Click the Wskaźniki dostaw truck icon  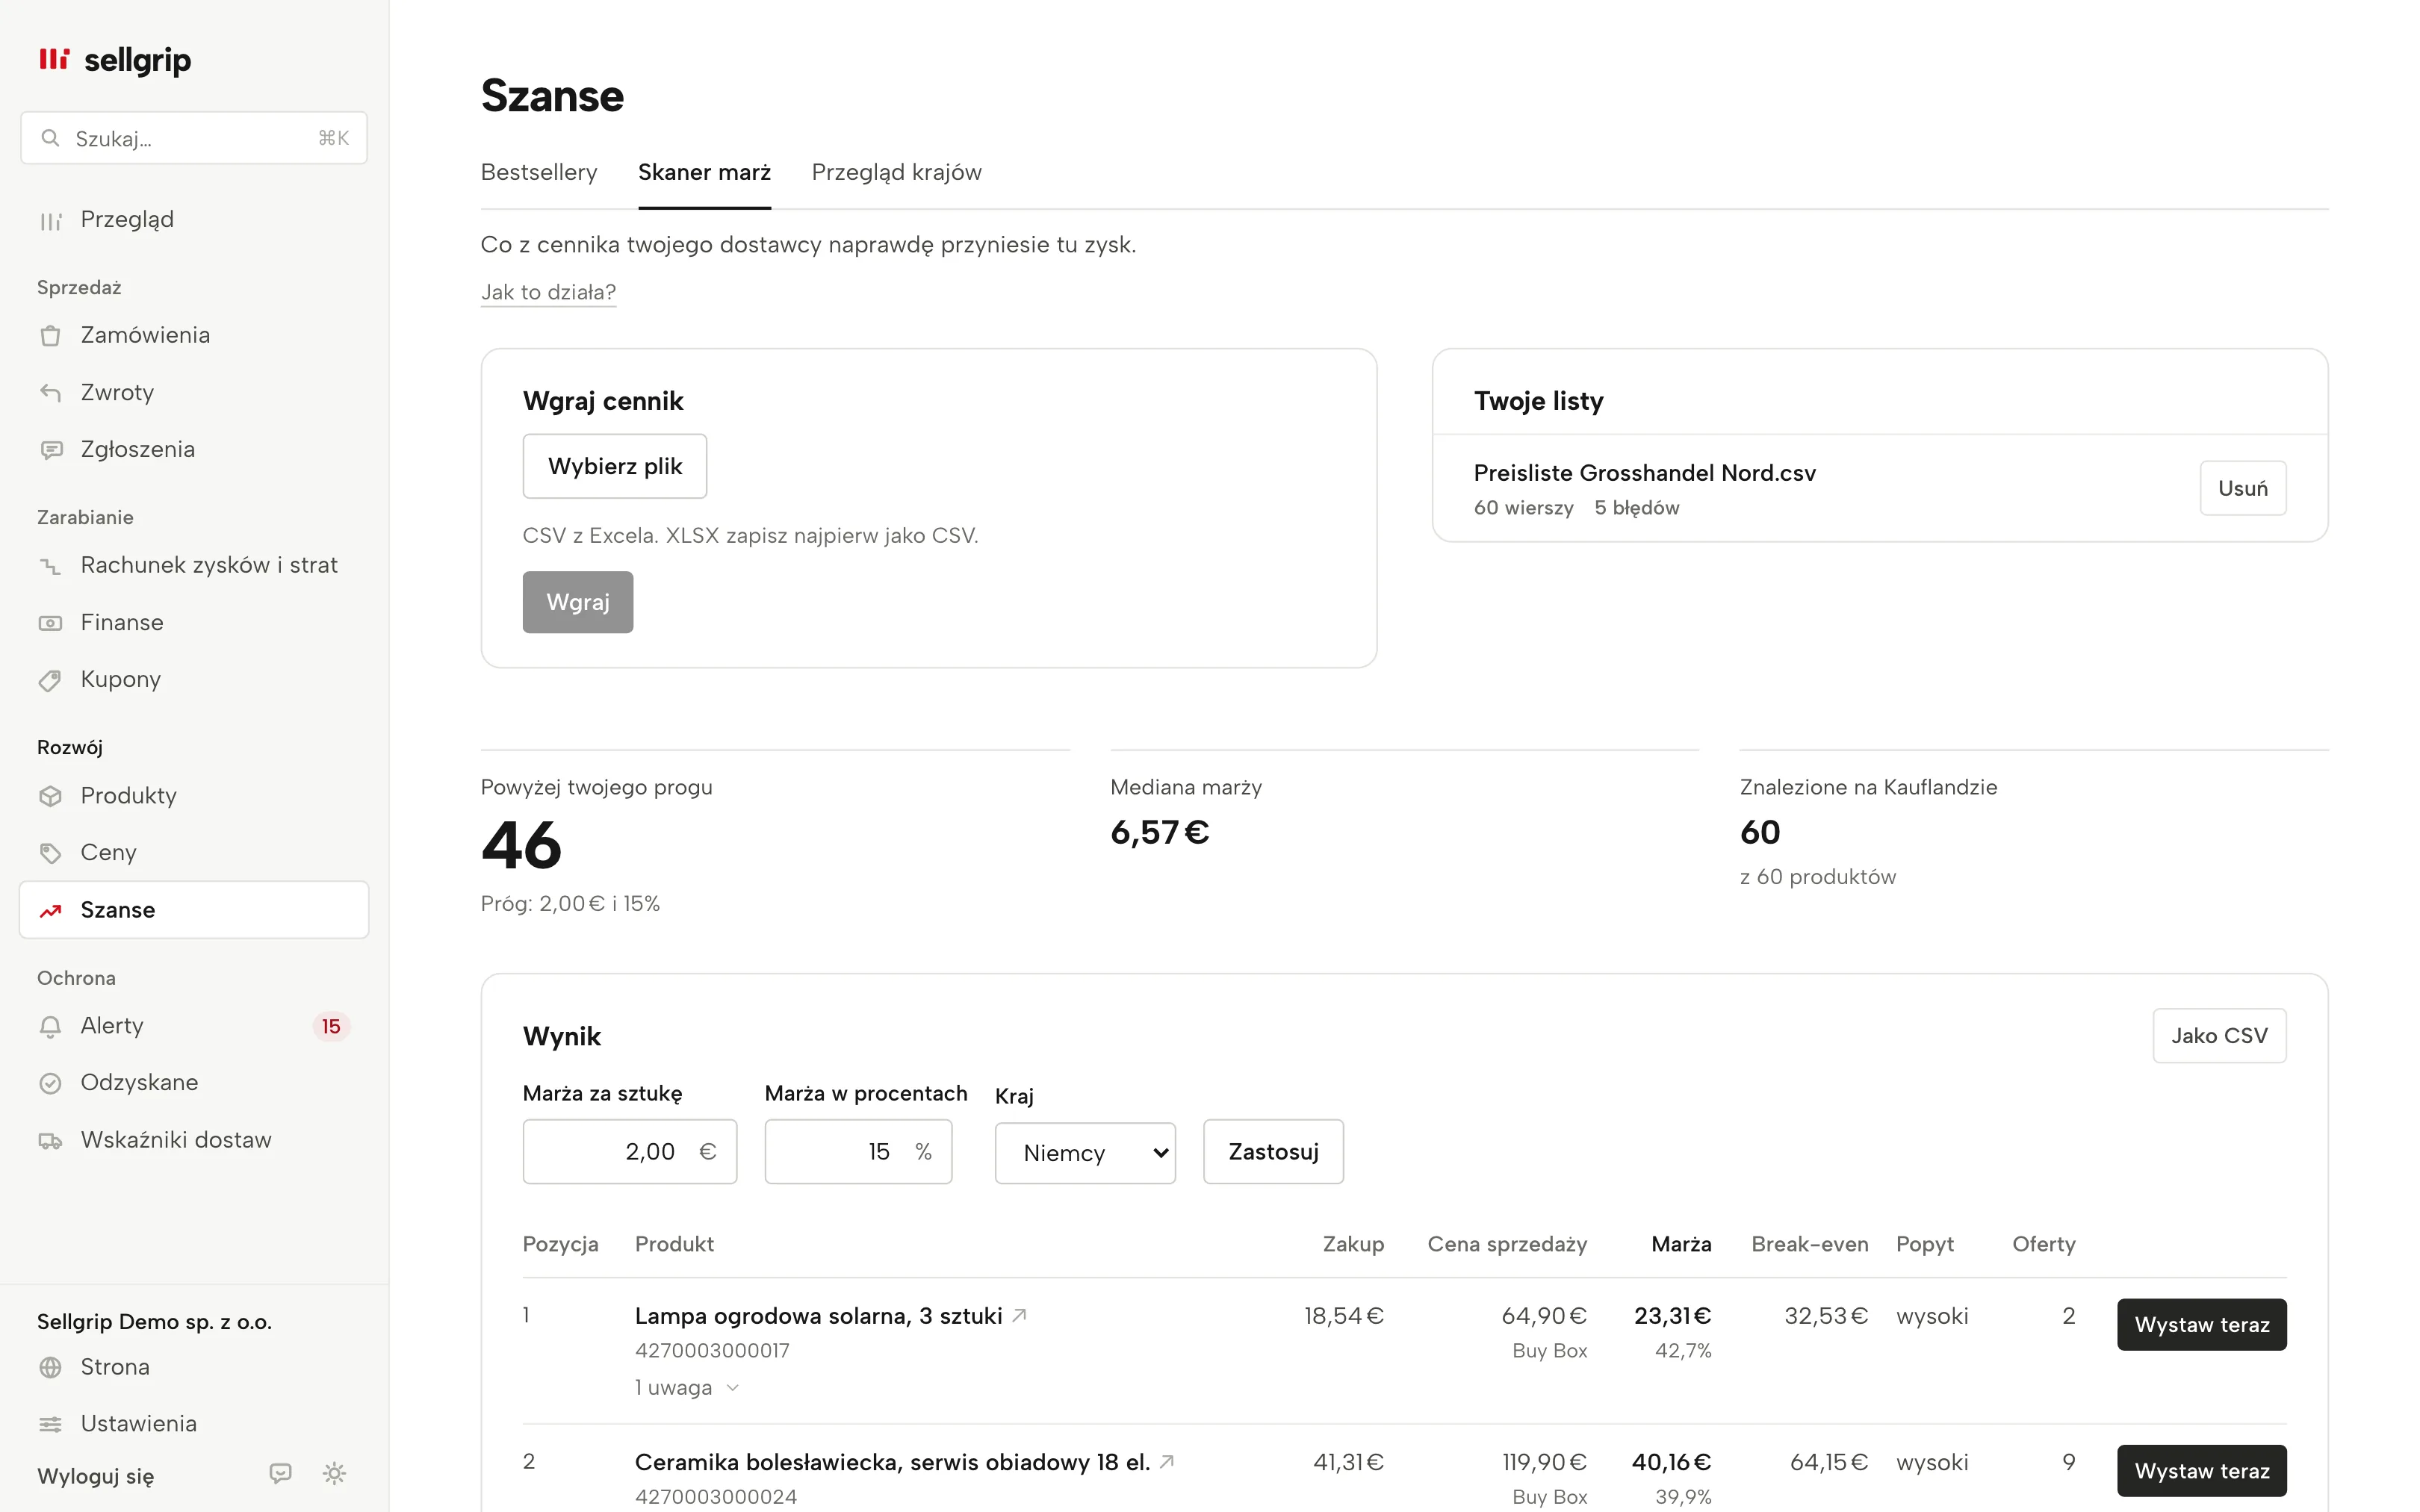tap(50, 1141)
